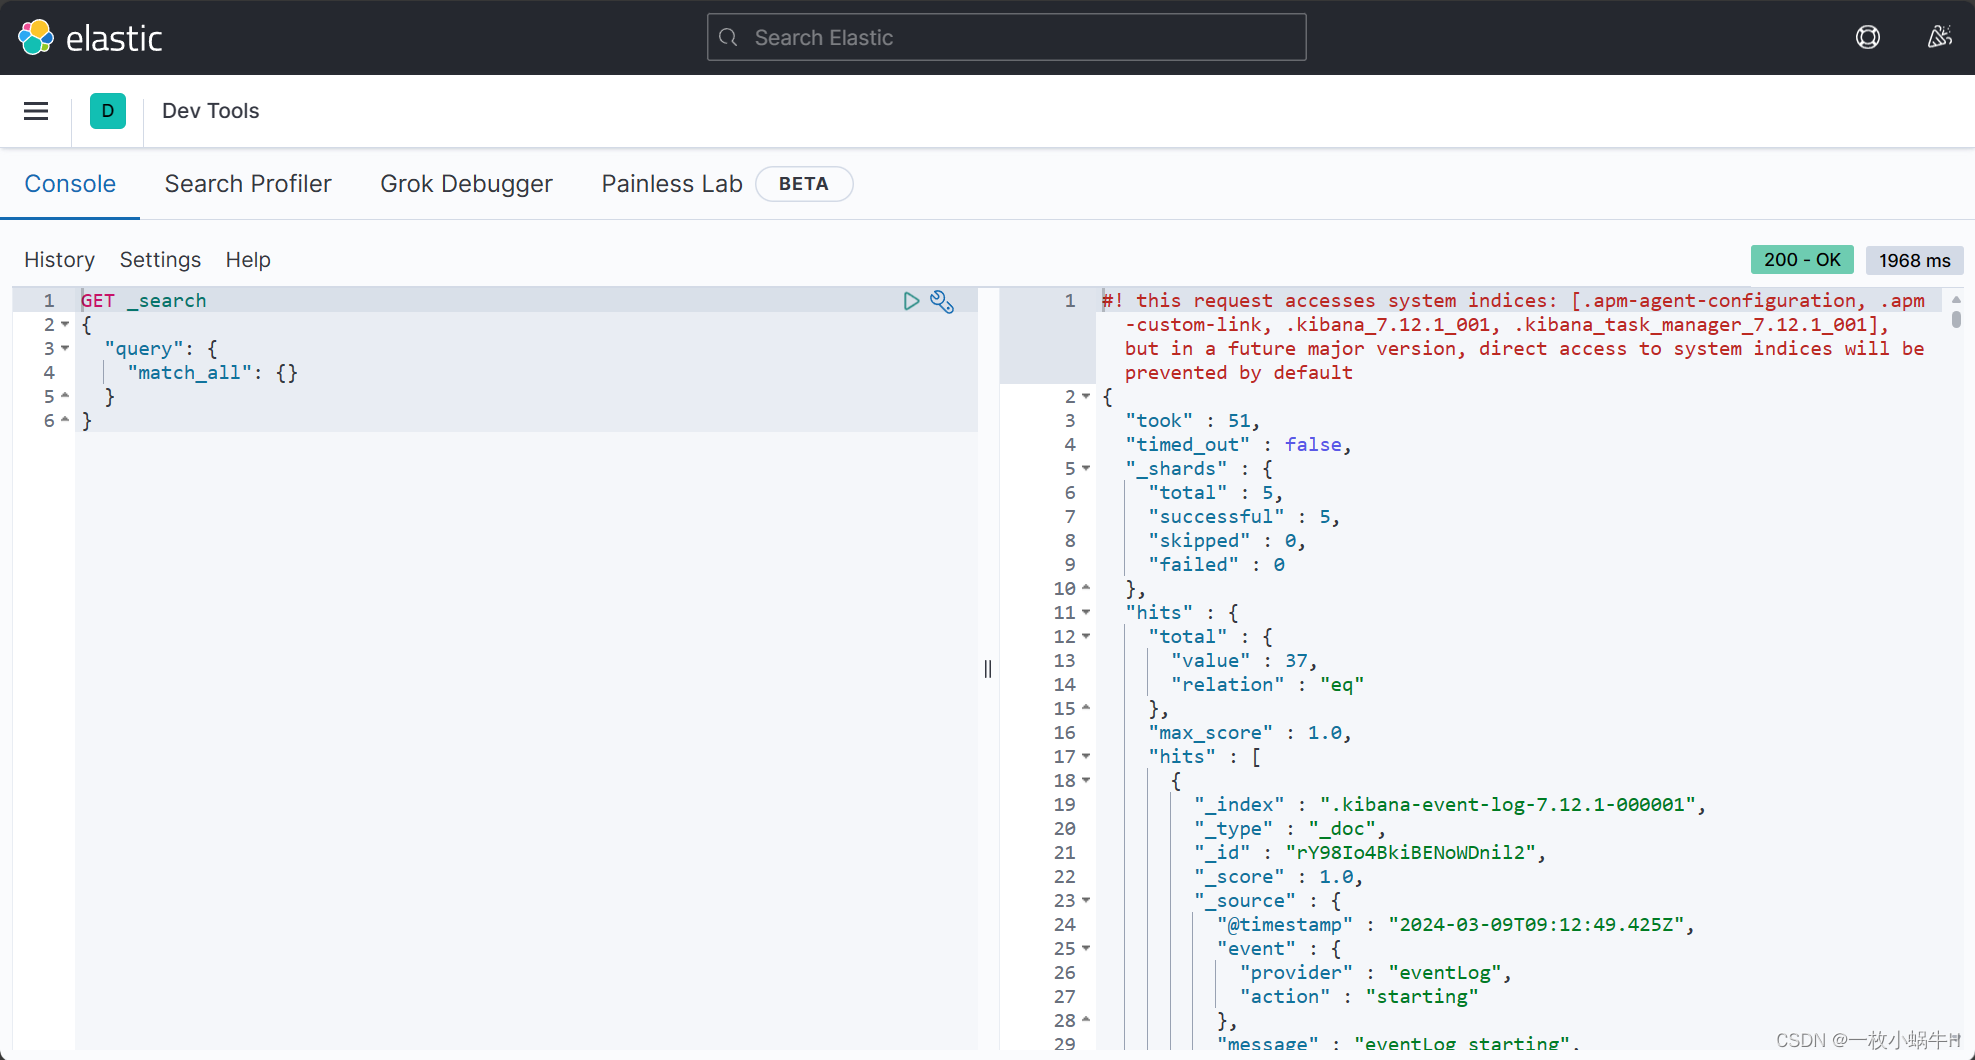Open the console Settings

(160, 260)
